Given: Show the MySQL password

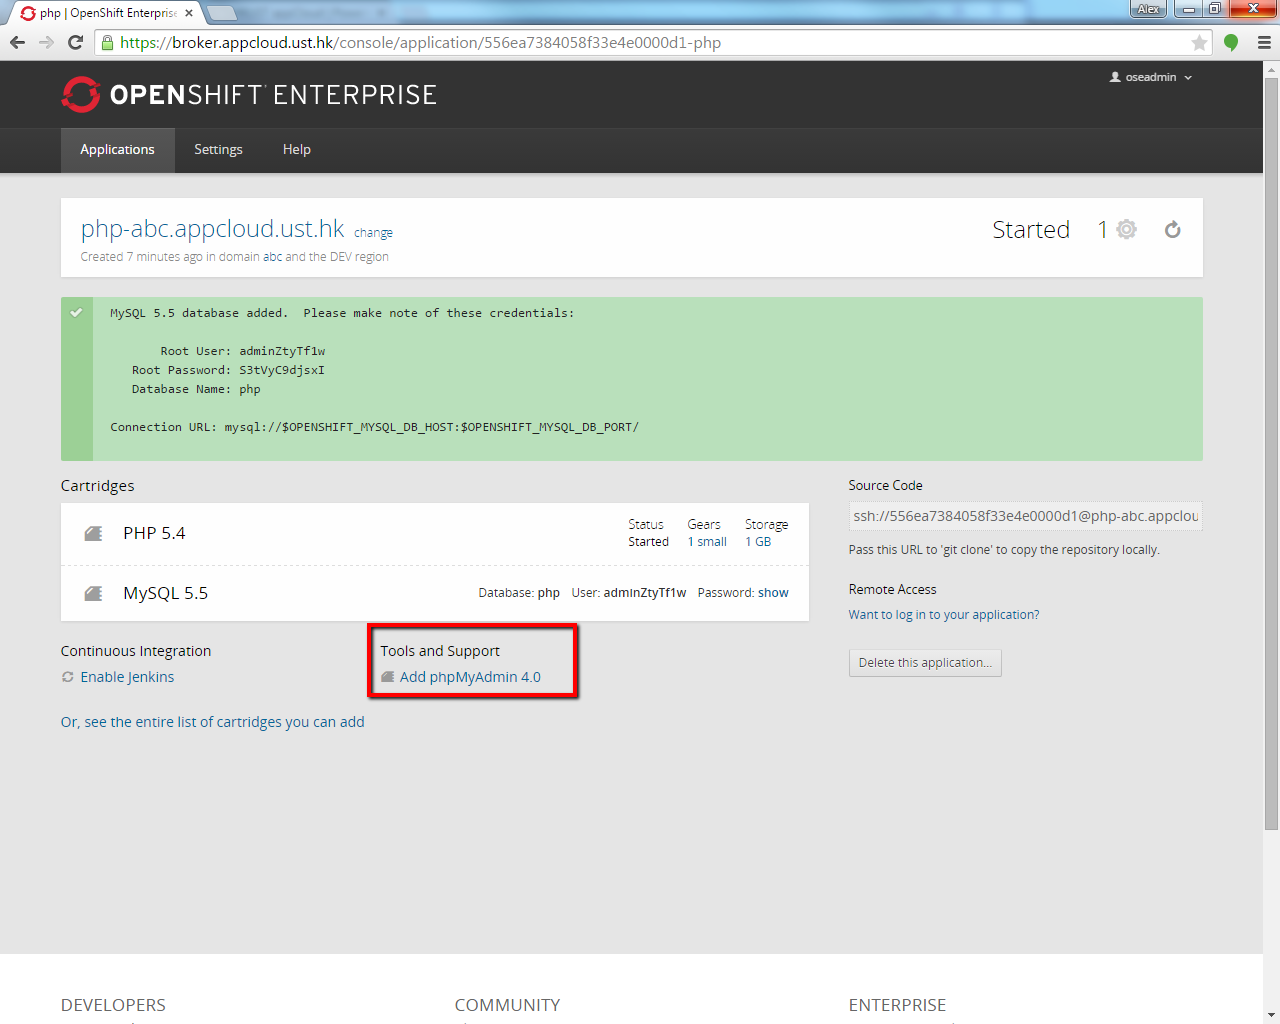Looking at the screenshot, I should click(773, 593).
